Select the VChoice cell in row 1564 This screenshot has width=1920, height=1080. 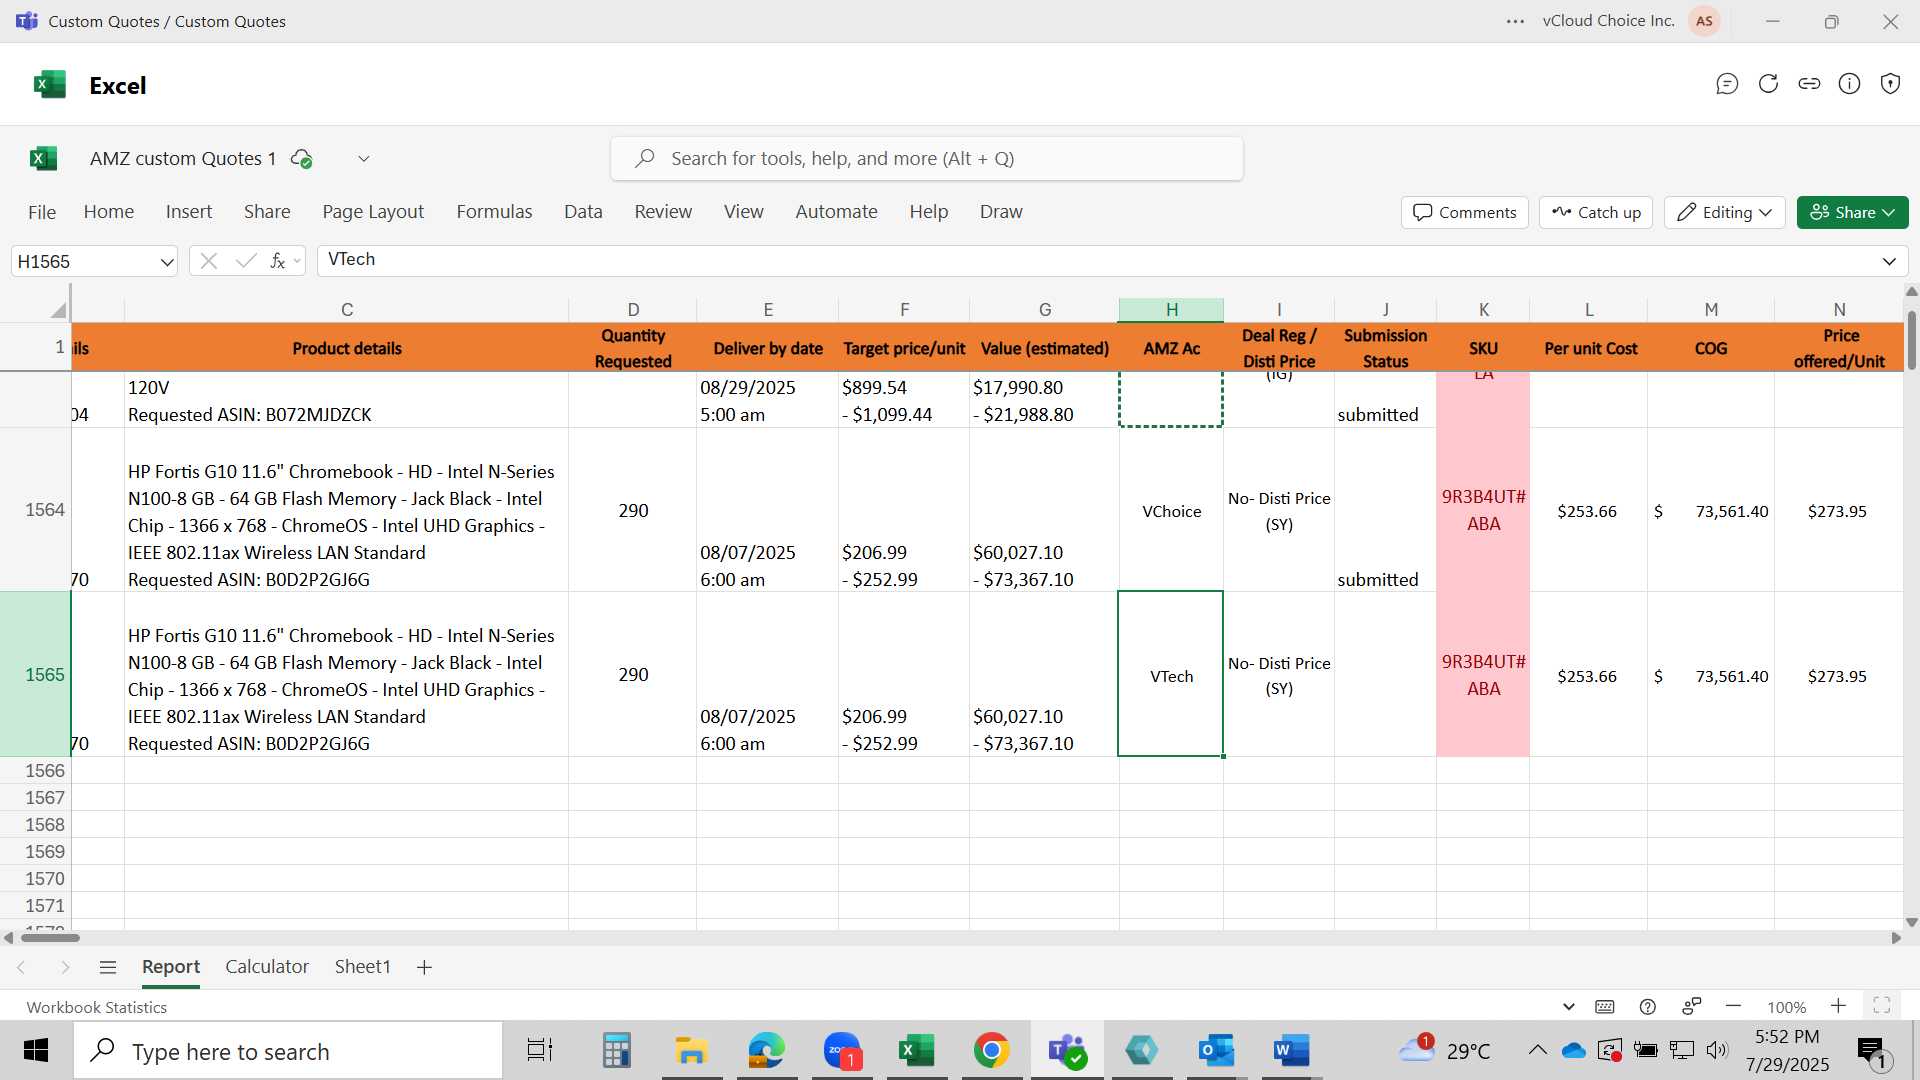point(1171,511)
